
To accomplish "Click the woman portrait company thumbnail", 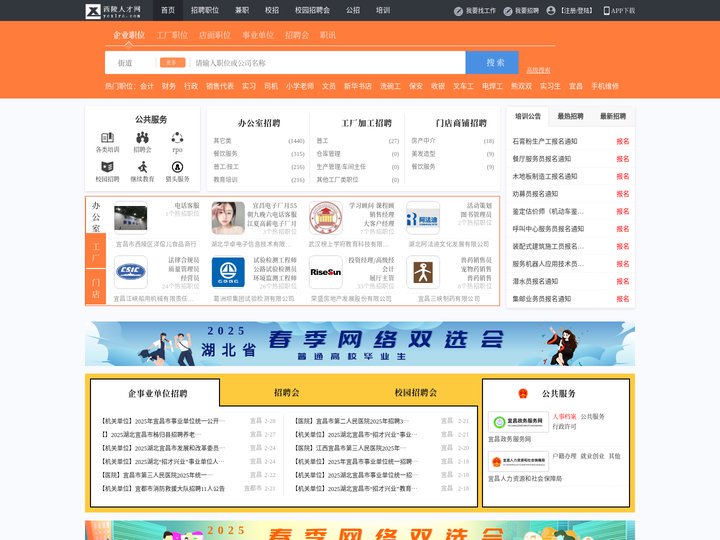I will [228, 218].
